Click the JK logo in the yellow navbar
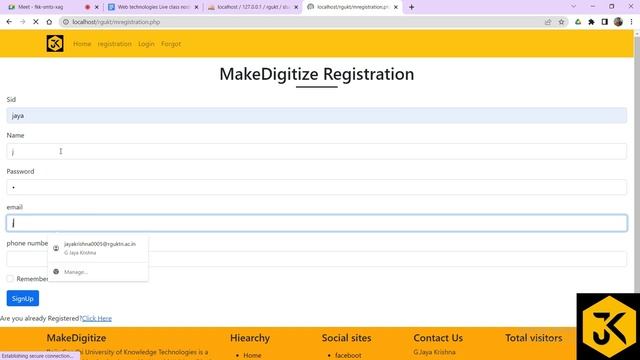 tap(55, 43)
